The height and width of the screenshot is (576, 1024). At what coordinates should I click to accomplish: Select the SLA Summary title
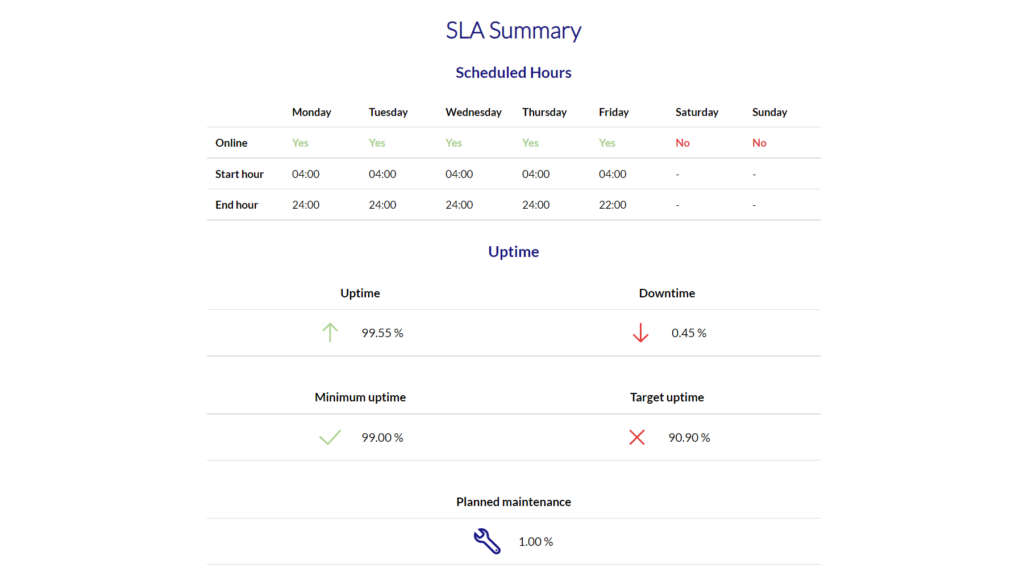[x=513, y=30]
